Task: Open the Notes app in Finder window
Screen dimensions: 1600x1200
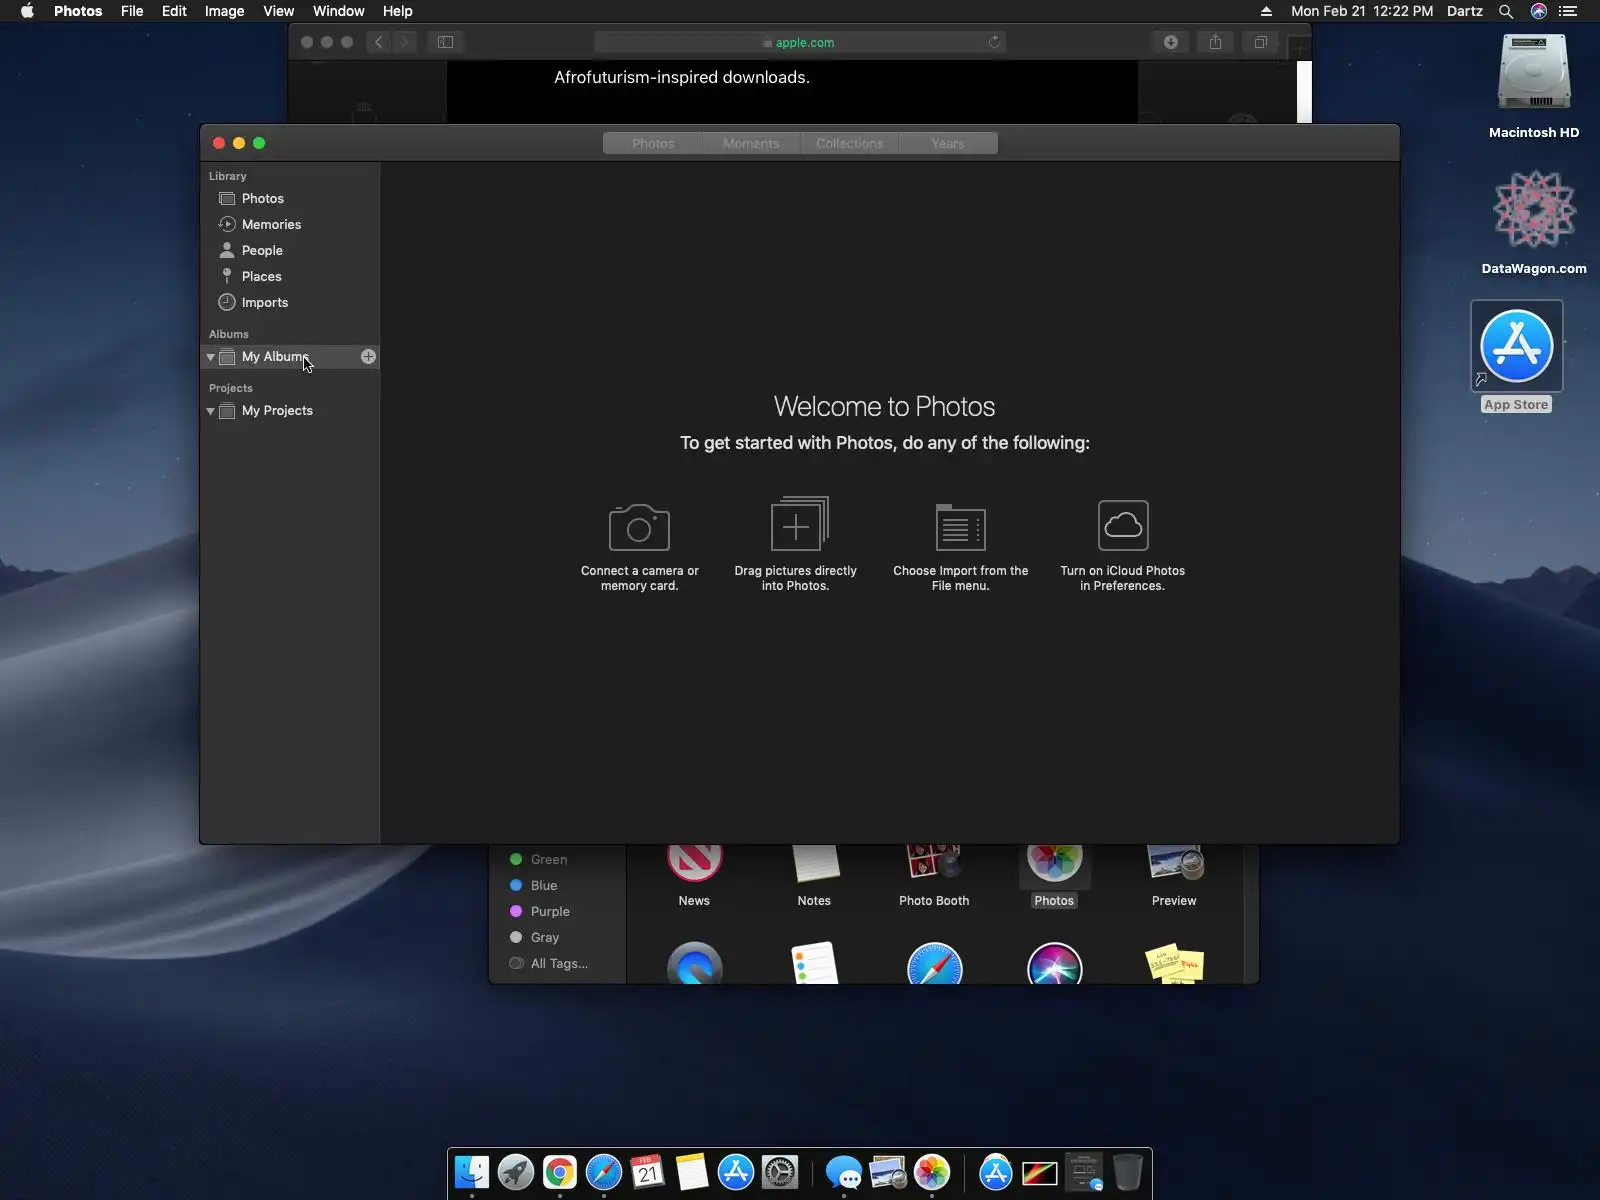Action: (x=814, y=876)
